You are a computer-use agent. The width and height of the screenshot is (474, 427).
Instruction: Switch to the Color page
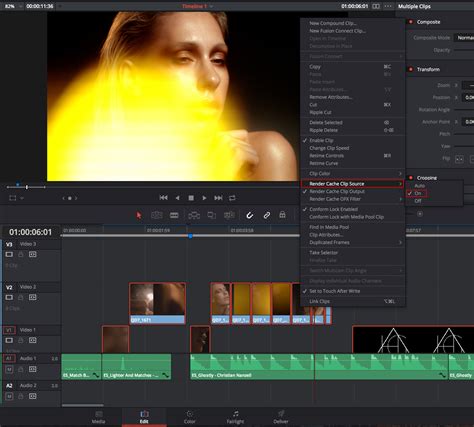click(x=189, y=417)
